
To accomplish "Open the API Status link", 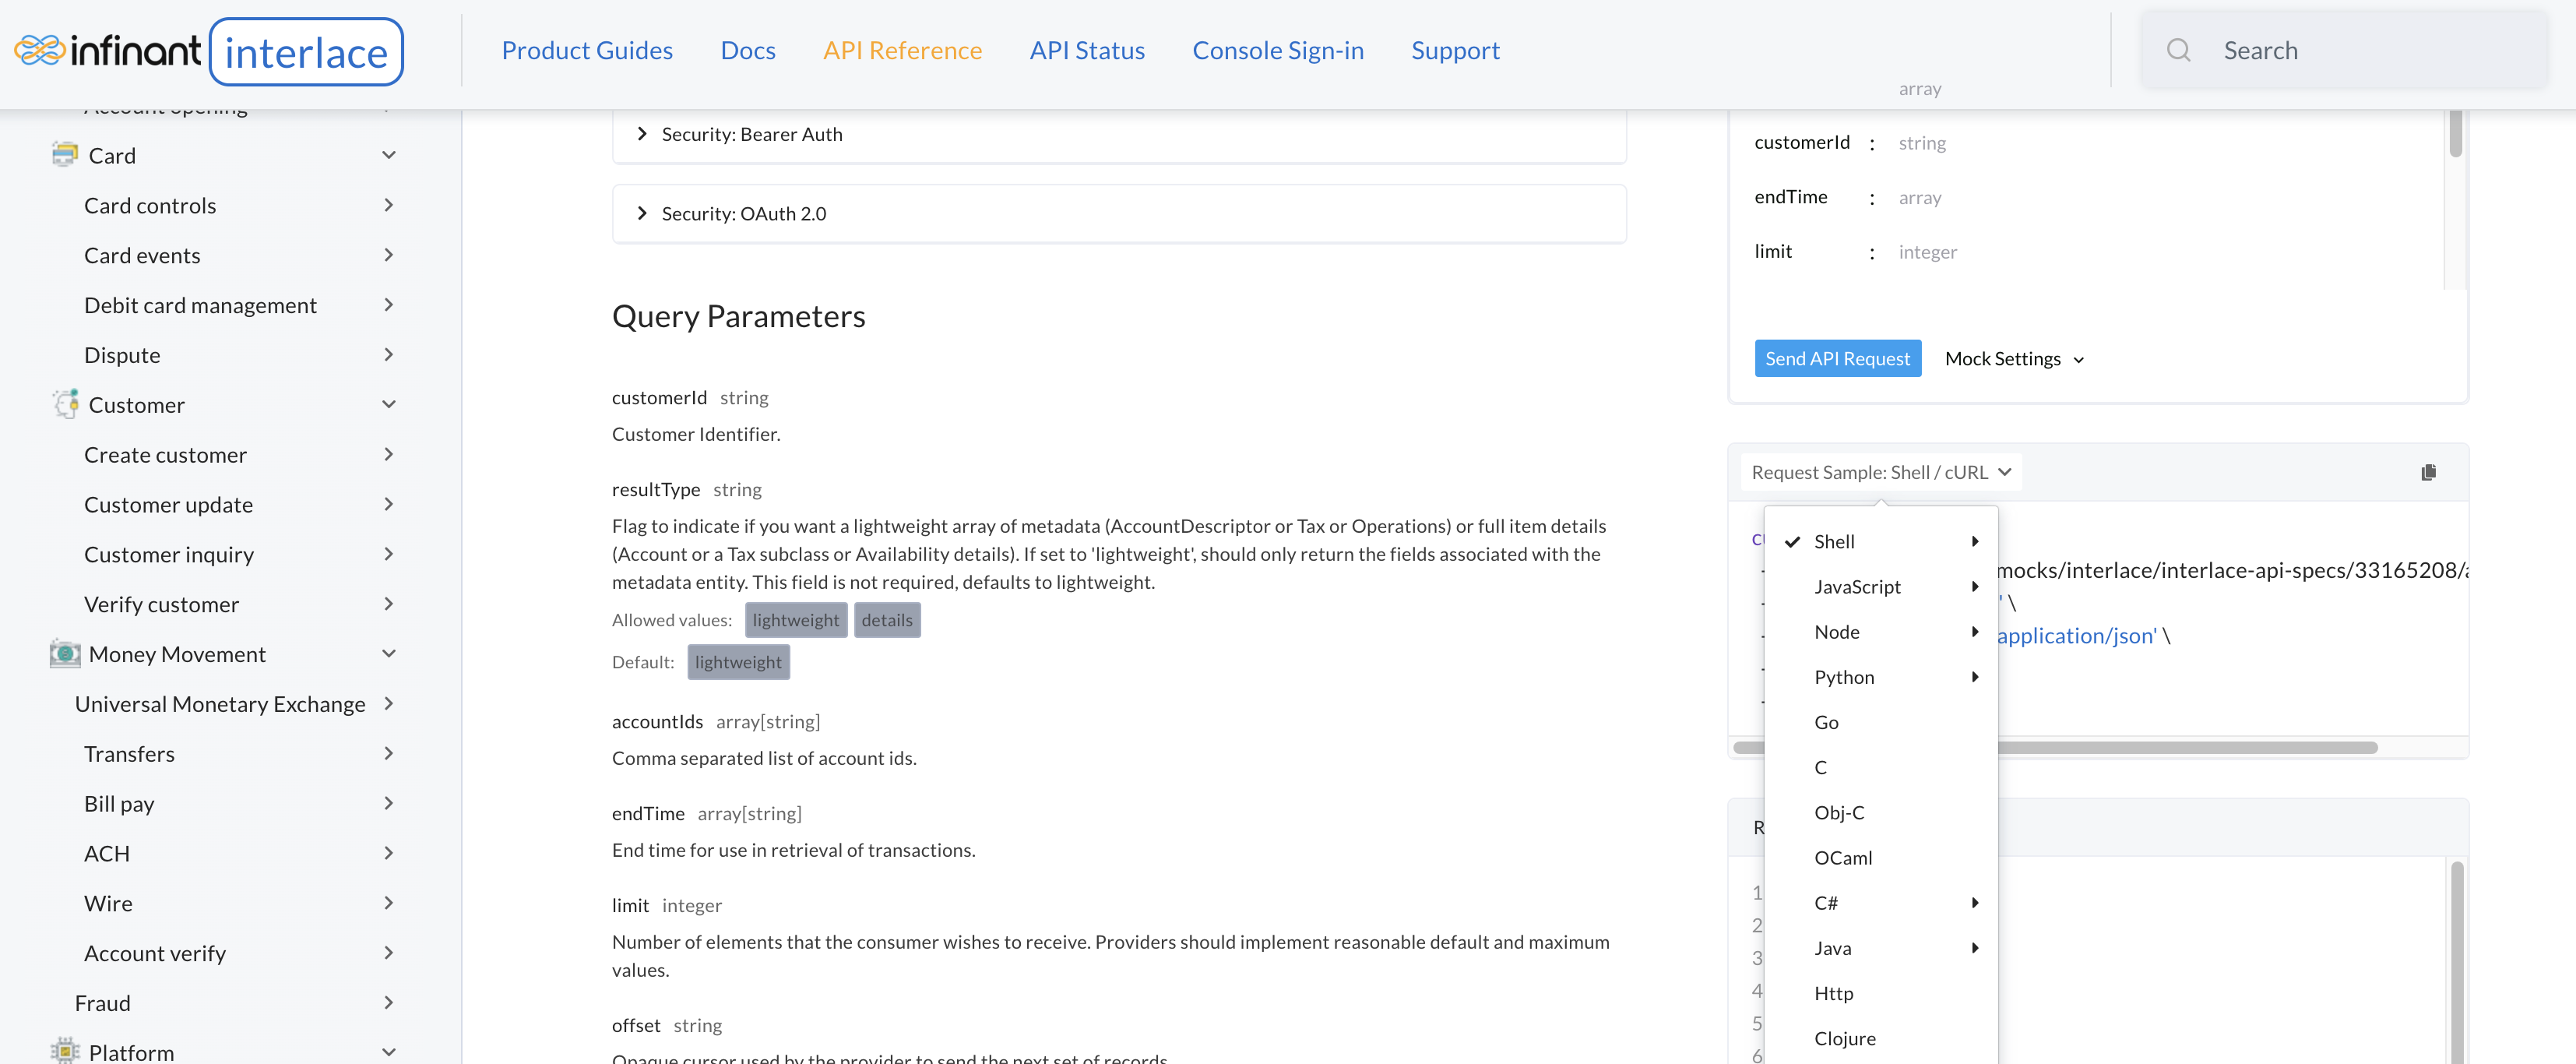I will (1087, 50).
